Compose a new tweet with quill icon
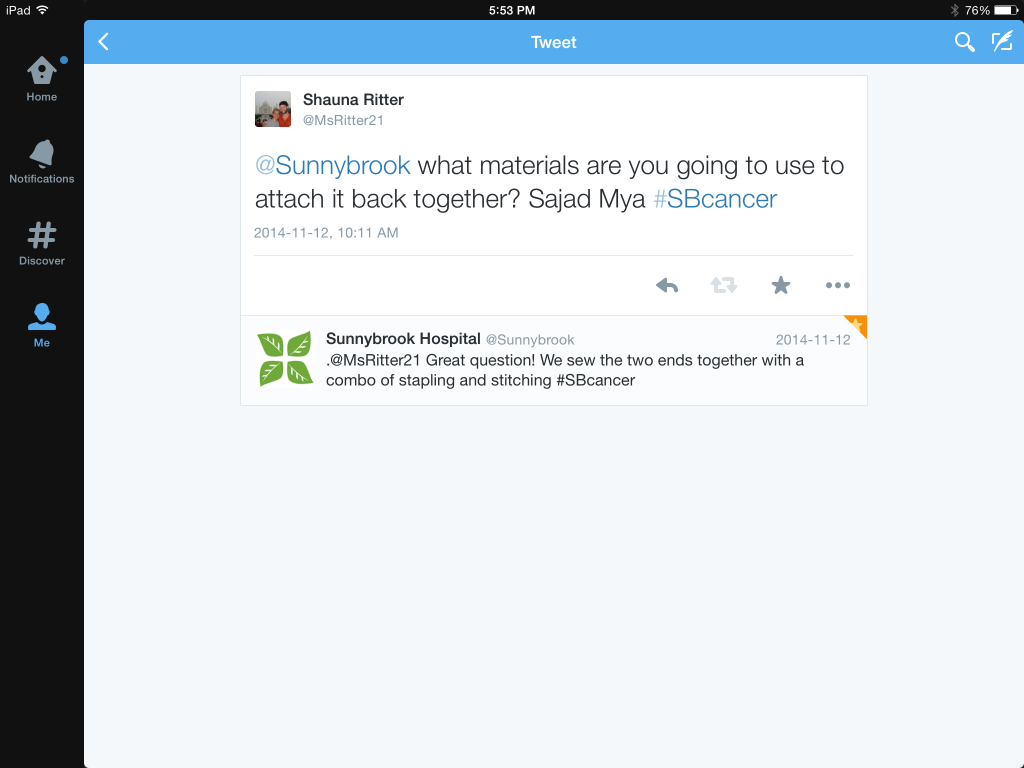 [1002, 42]
